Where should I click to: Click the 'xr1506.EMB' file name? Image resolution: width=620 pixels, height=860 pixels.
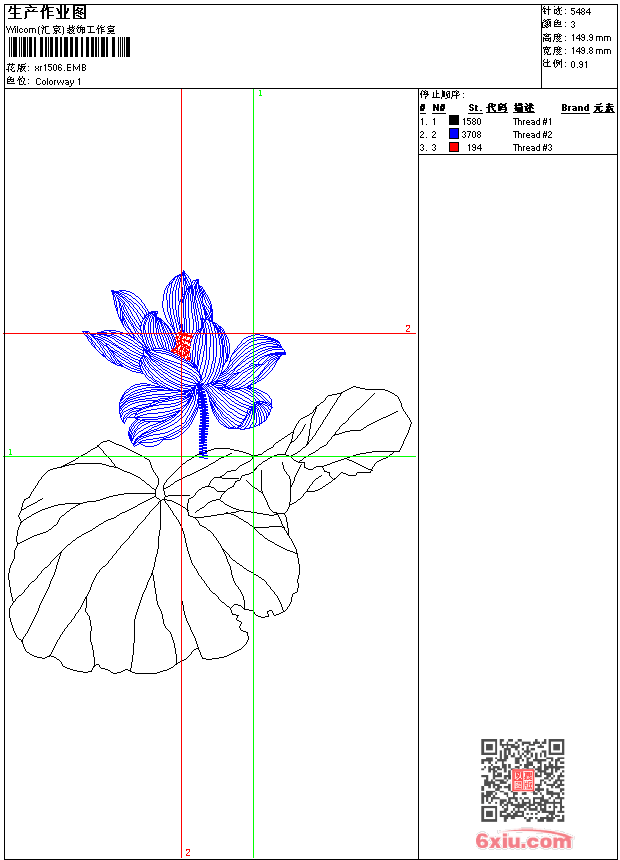60,68
